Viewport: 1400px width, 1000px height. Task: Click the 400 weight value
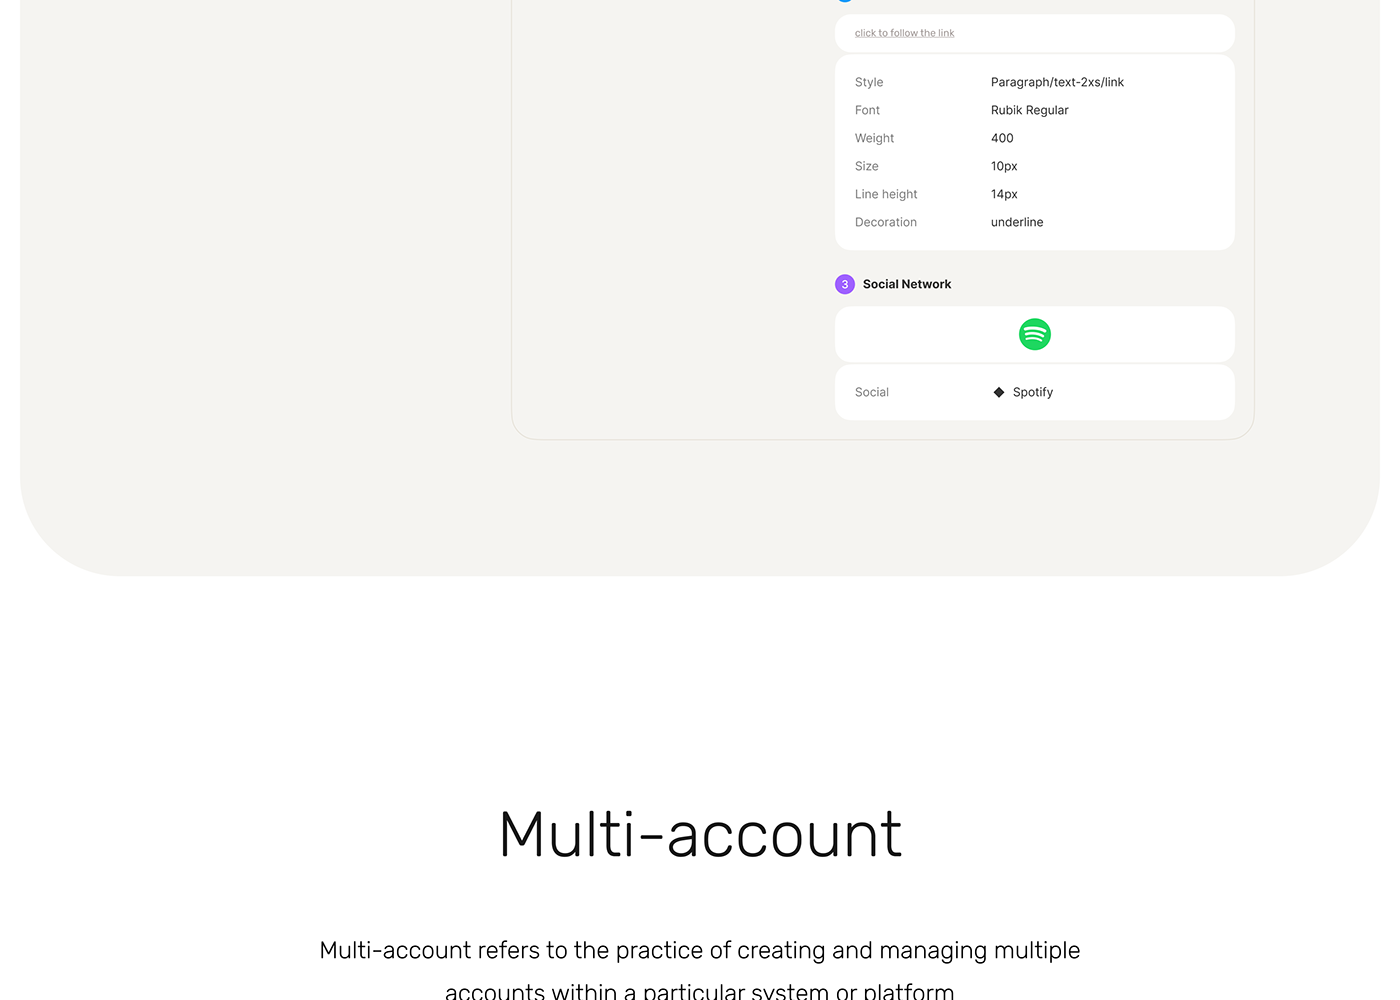pos(1002,138)
